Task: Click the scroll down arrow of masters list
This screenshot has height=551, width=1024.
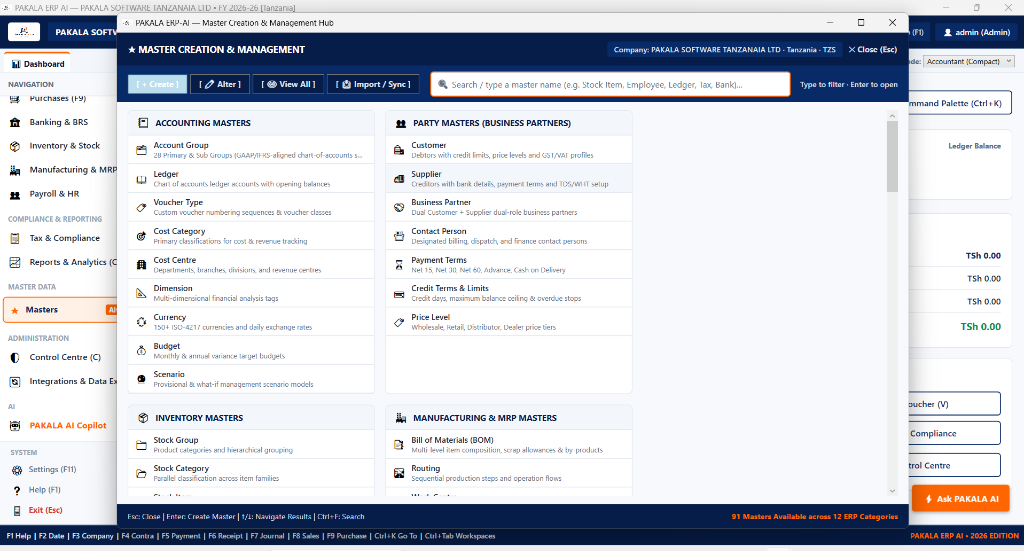Action: click(892, 491)
